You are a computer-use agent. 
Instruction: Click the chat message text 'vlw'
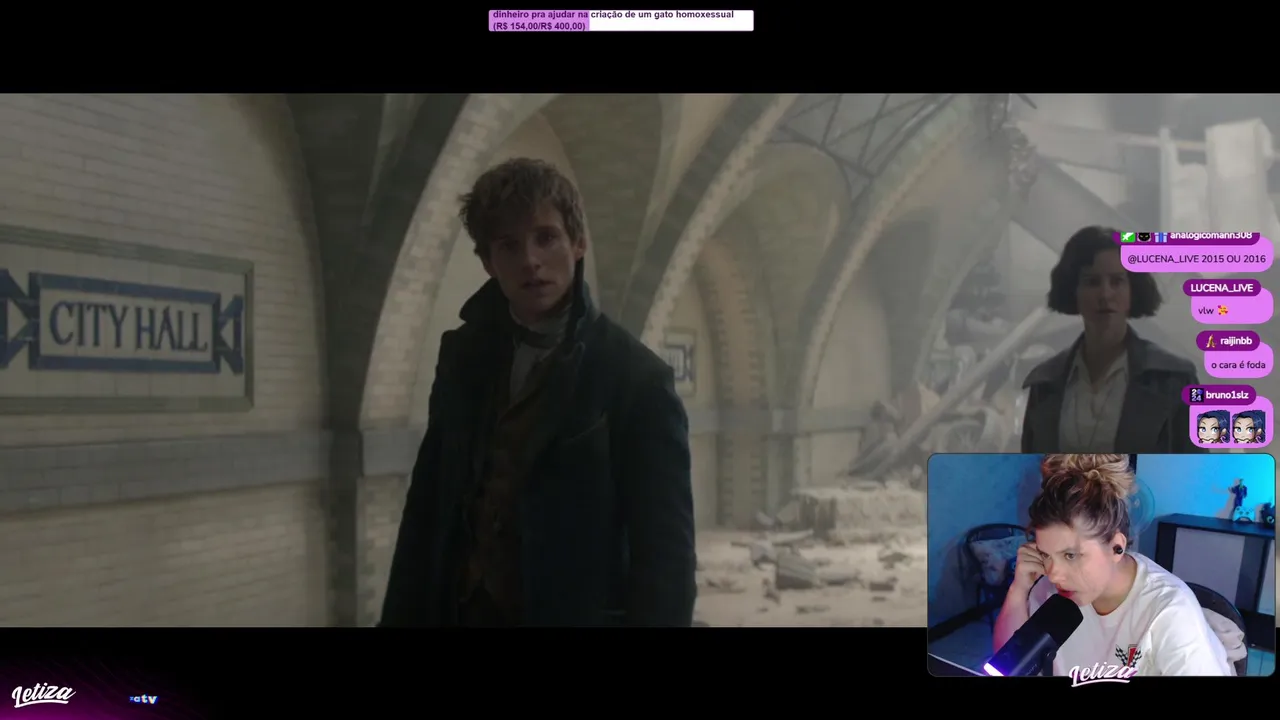[x=1206, y=311]
